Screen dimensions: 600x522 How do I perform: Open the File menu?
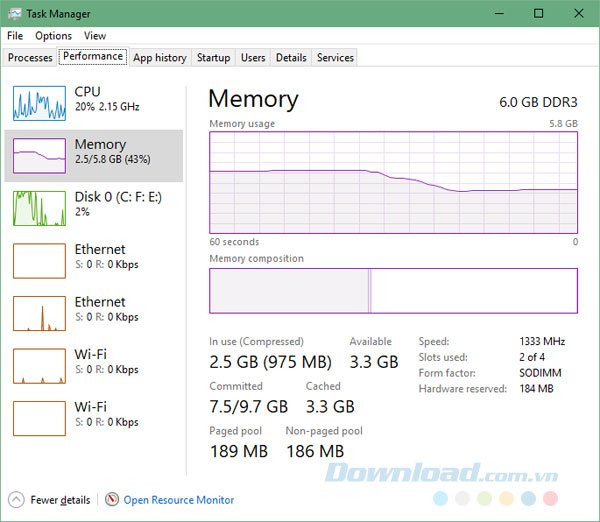(15, 36)
